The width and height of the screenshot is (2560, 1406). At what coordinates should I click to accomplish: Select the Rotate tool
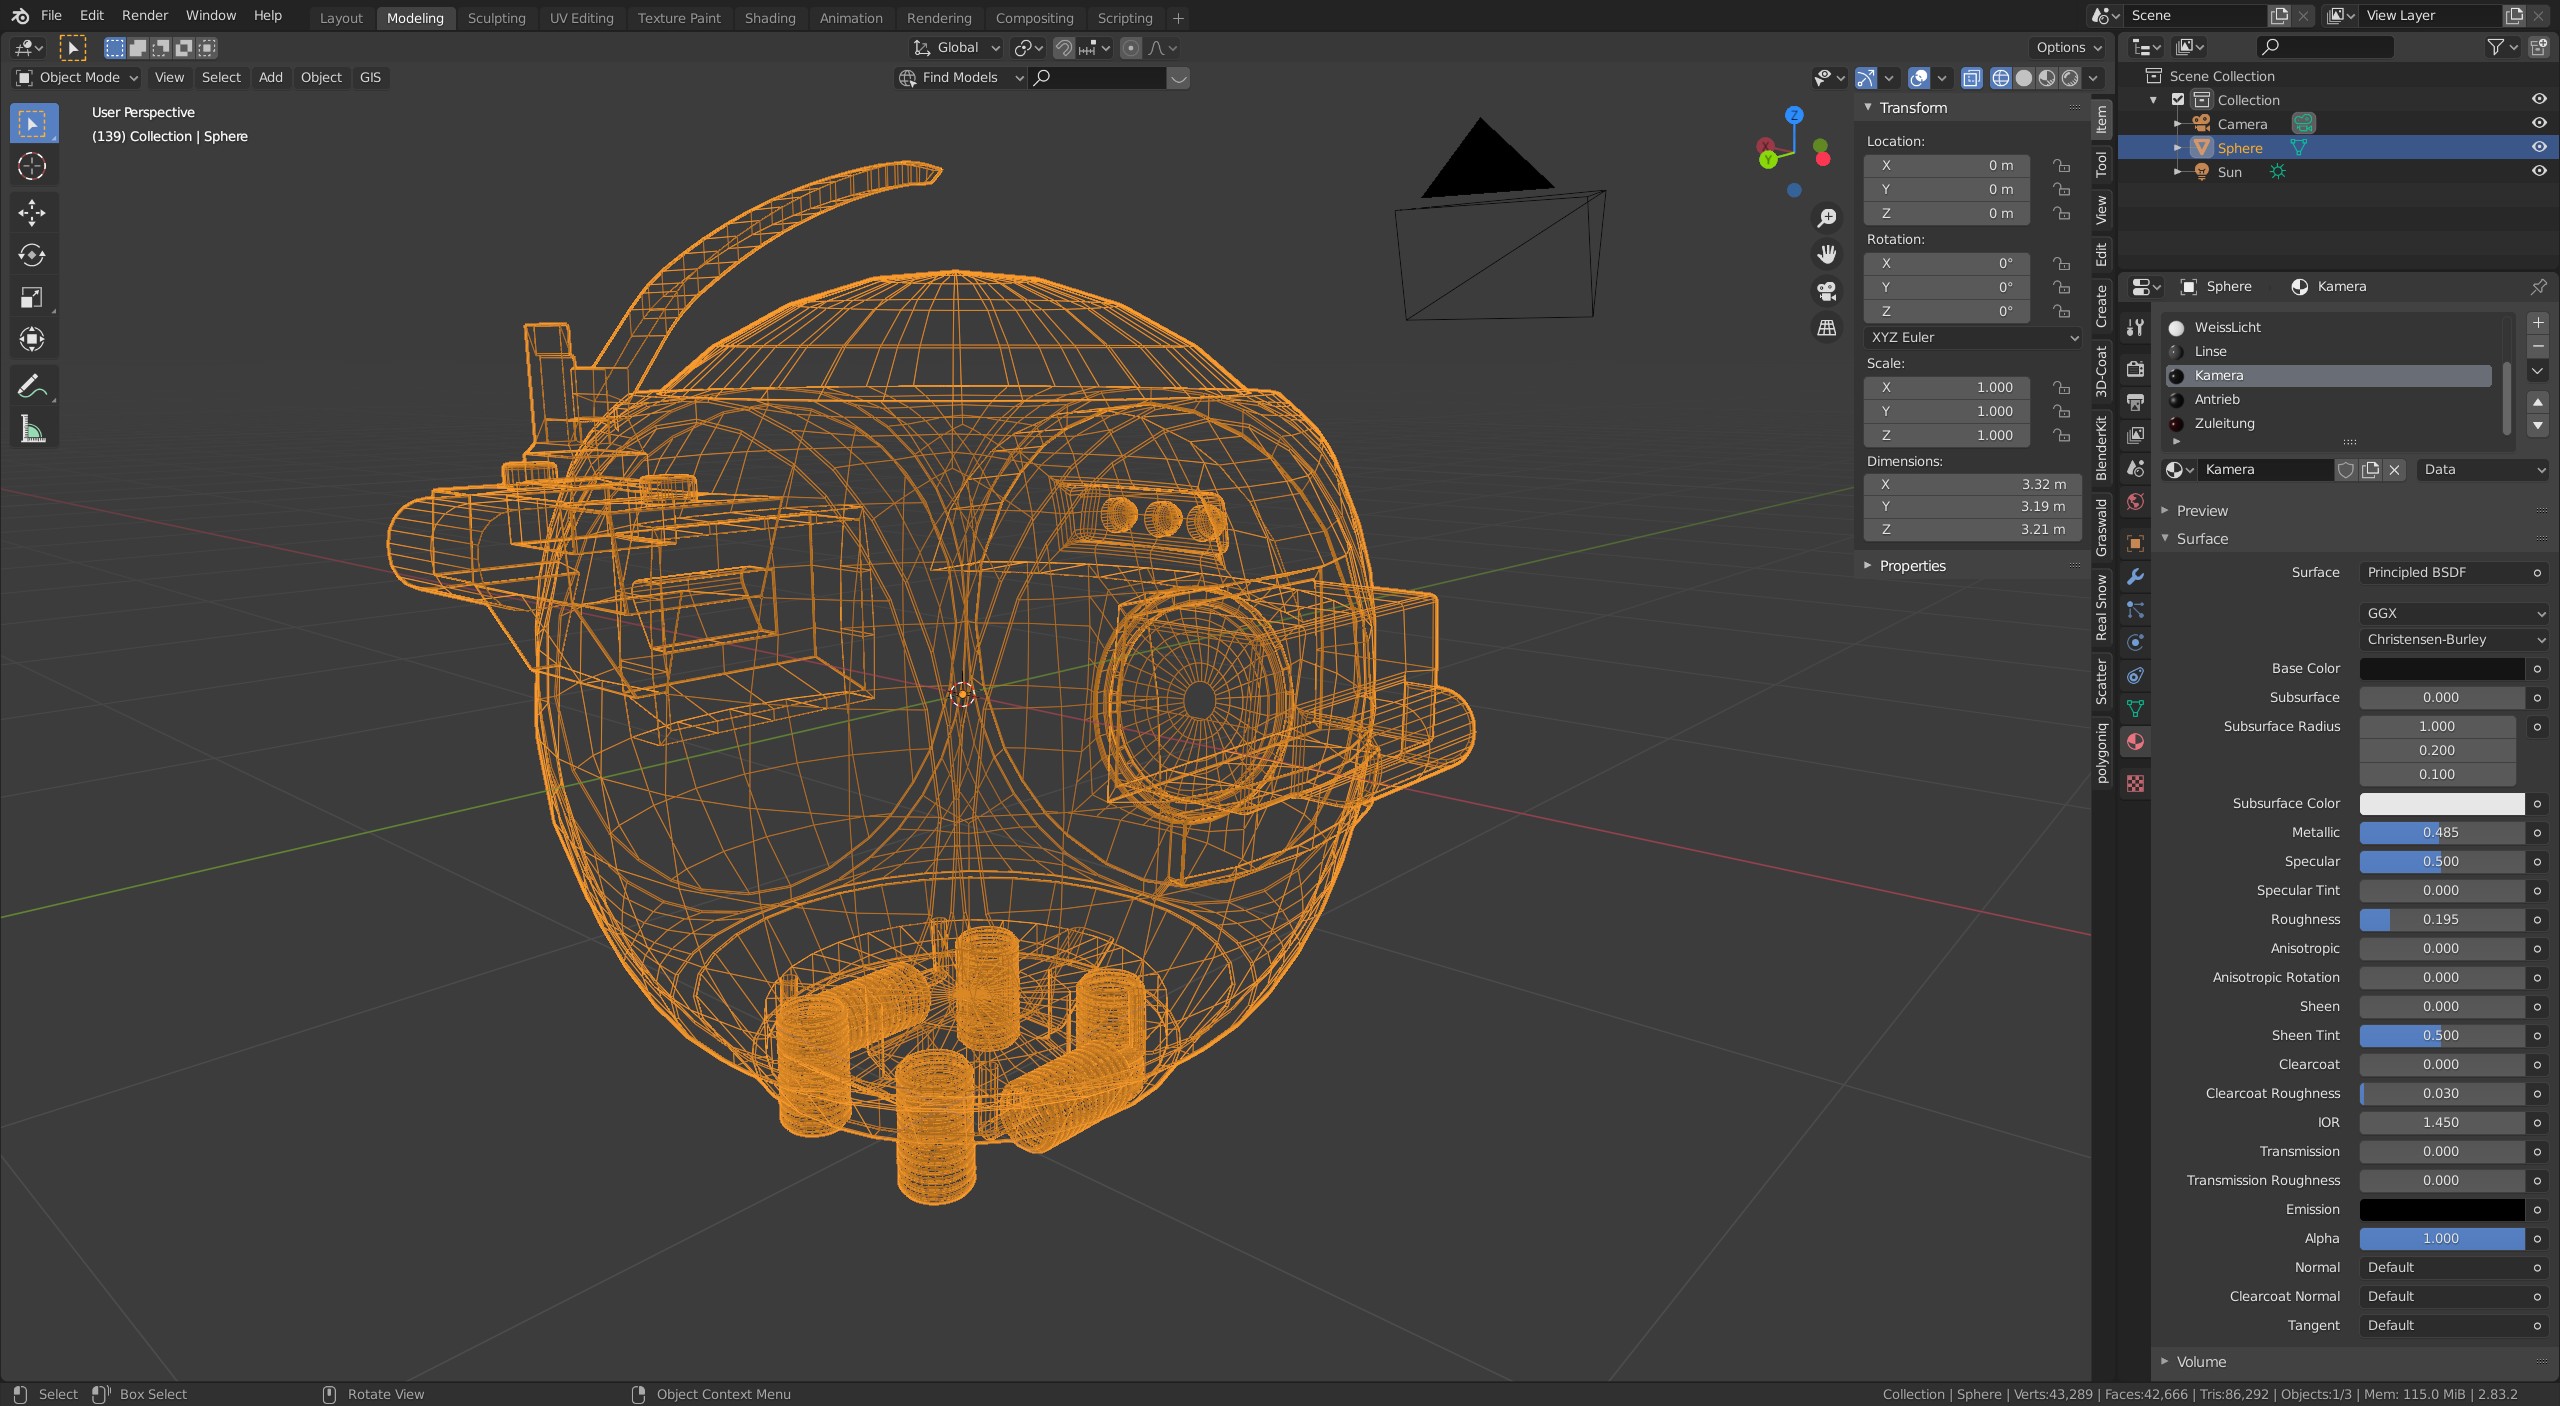pyautogui.click(x=32, y=255)
